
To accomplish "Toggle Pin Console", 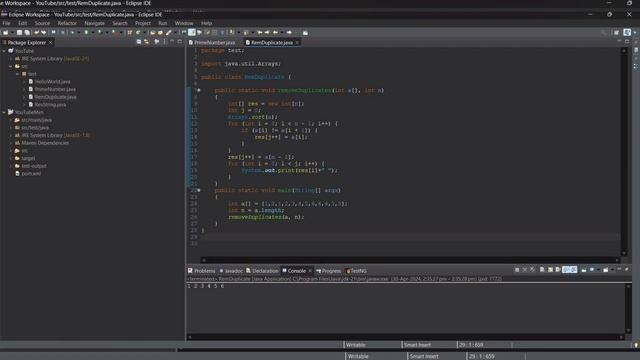I will click(x=584, y=270).
